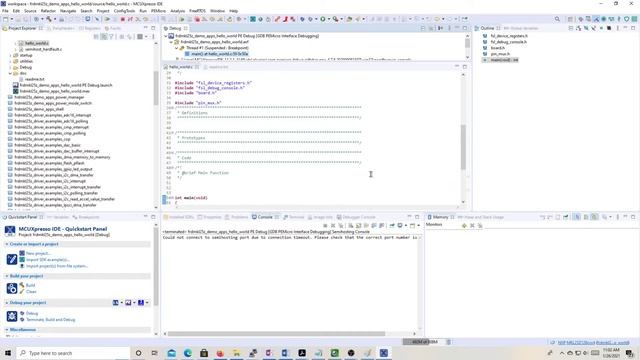Expand the startup folder
640x360 pixels.
(10, 55)
